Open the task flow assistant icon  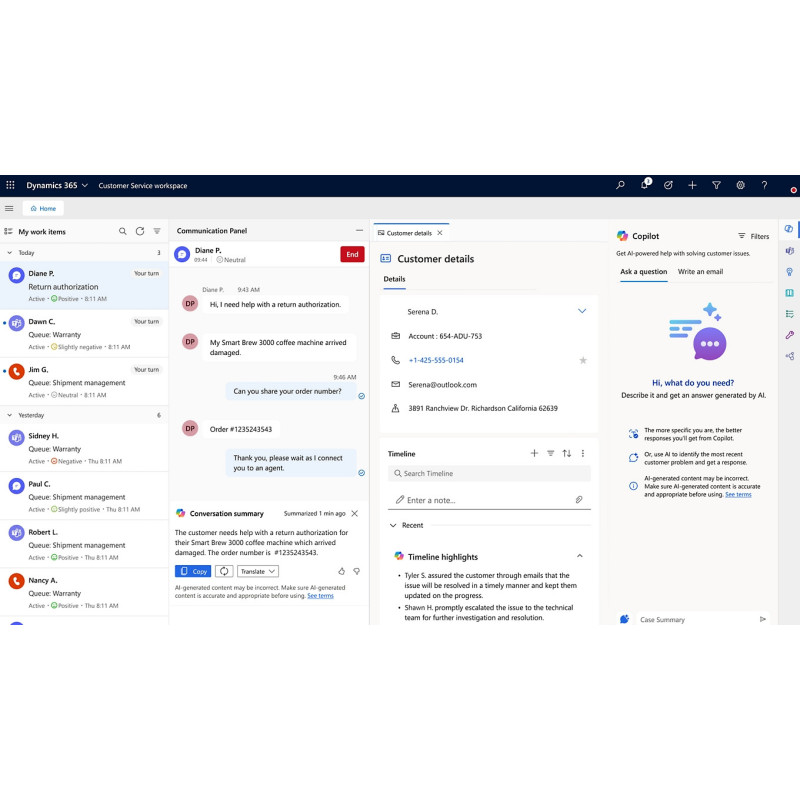tap(668, 185)
